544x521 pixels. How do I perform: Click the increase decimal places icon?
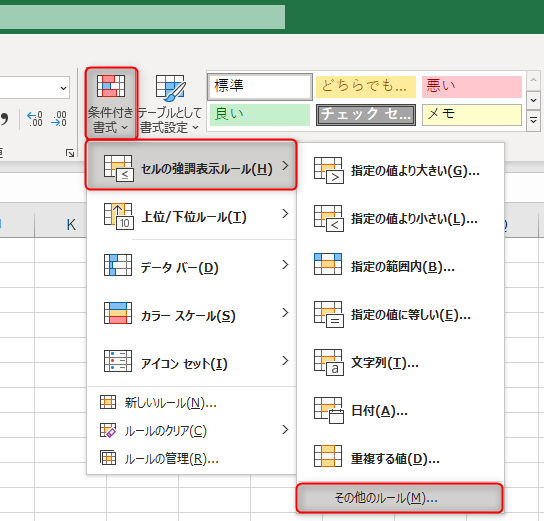[x=35, y=119]
